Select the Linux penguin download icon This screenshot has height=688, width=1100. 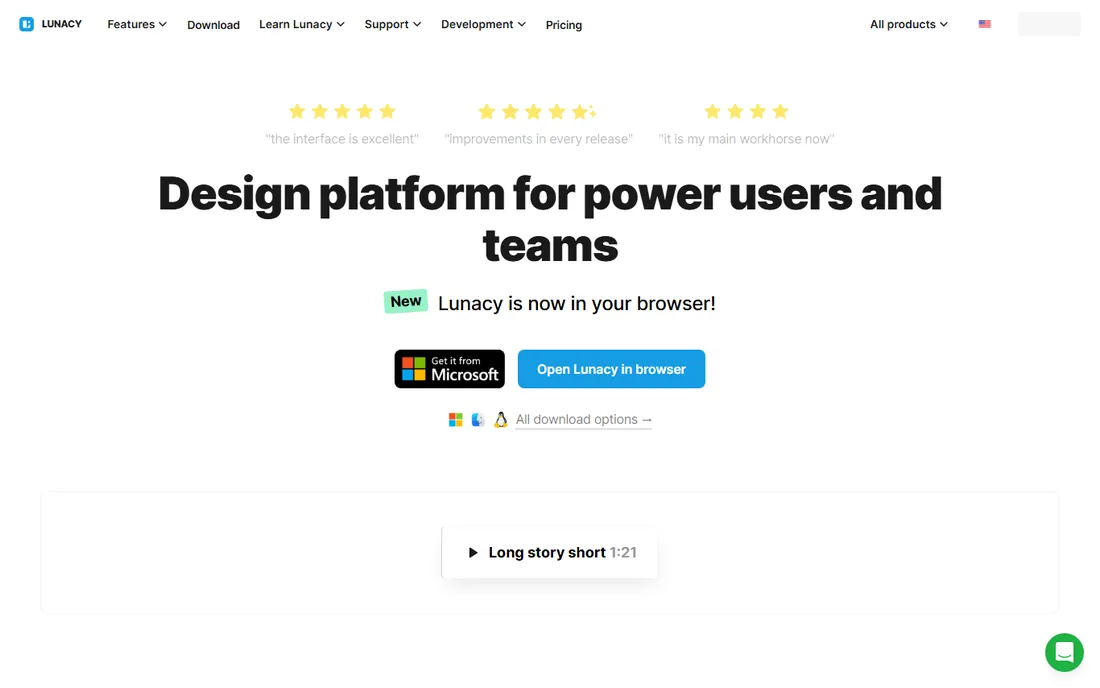[500, 419]
